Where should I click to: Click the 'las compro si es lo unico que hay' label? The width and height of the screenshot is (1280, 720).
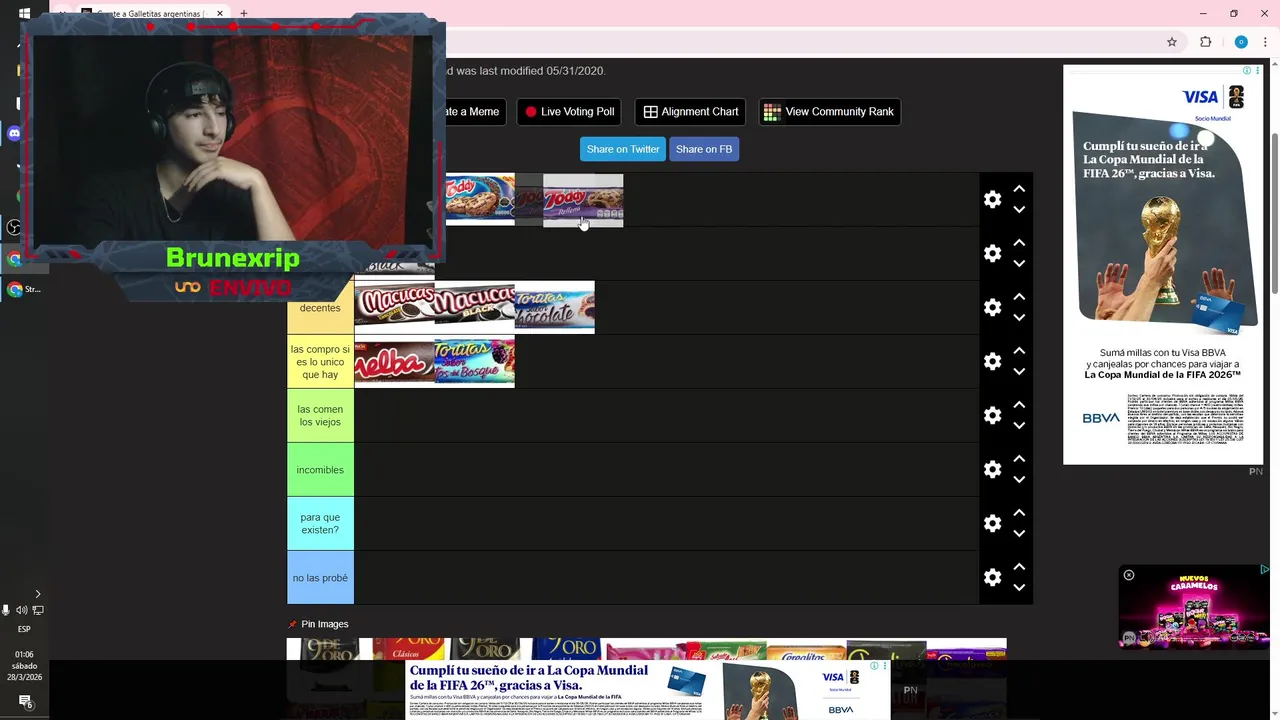tap(320, 362)
